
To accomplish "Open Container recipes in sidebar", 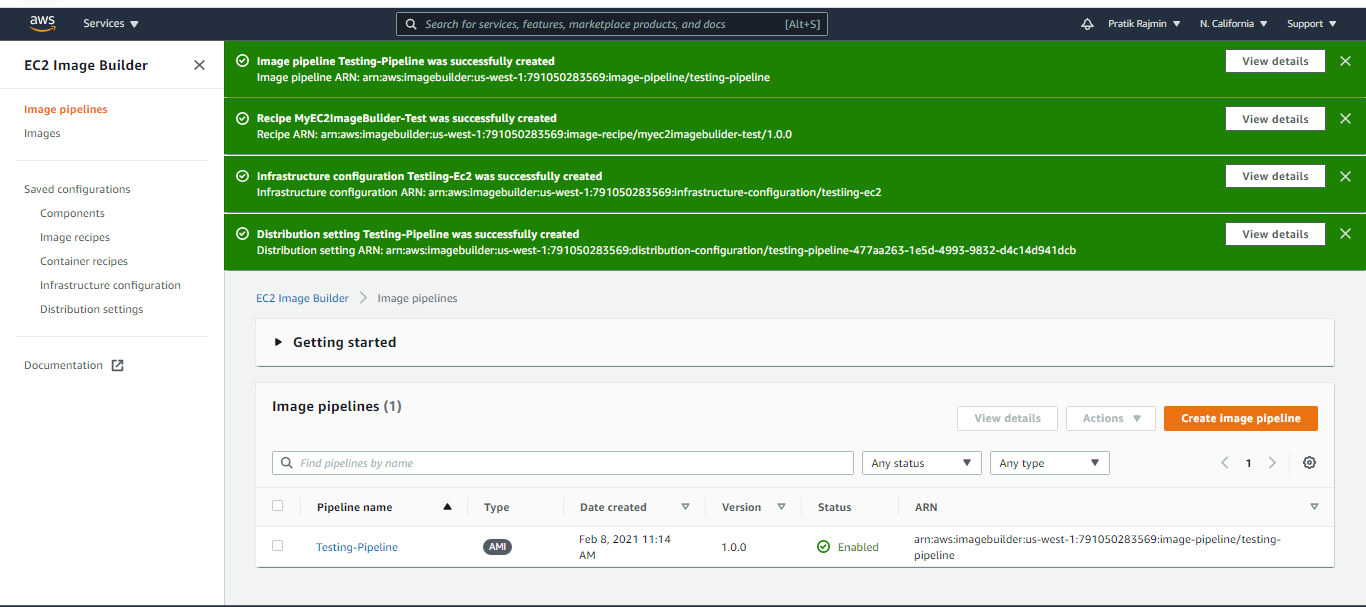I will tap(84, 261).
